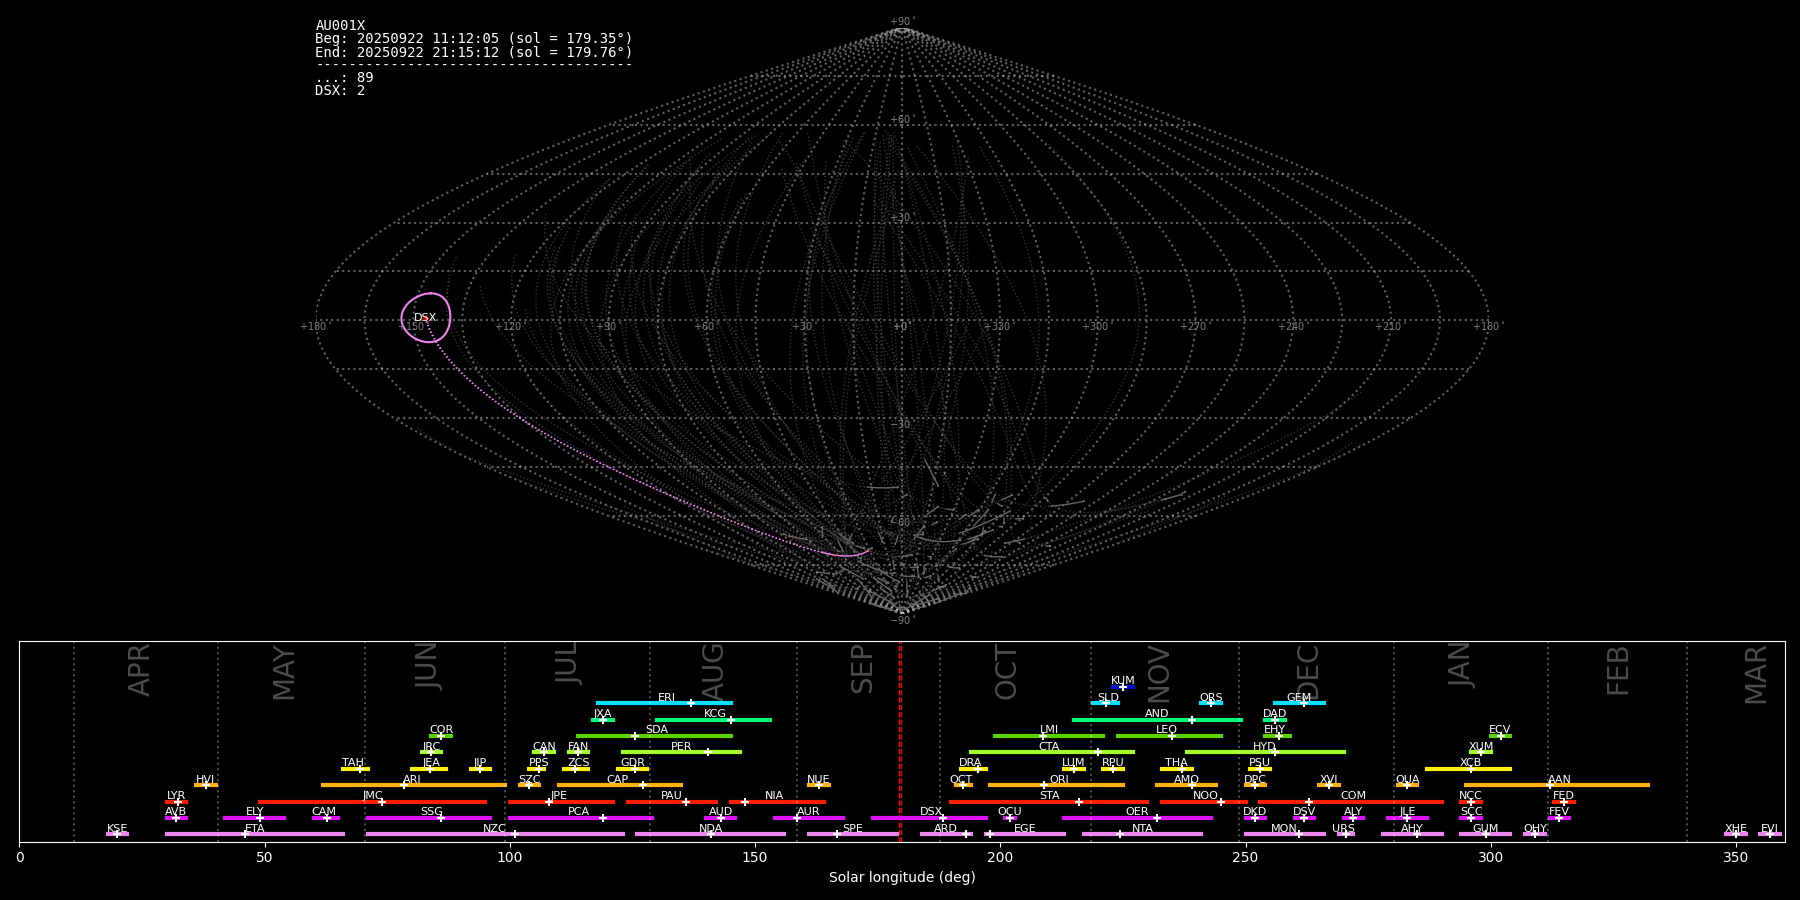This screenshot has height=900, width=1800.
Task: Click the FEB month label
Action: (1618, 671)
